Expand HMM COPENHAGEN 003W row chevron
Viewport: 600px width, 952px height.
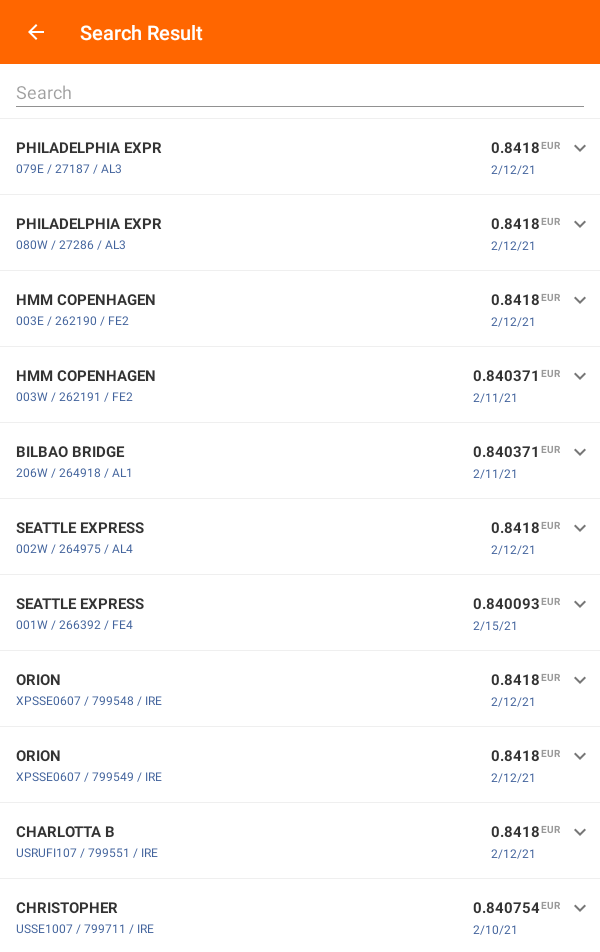(x=579, y=376)
